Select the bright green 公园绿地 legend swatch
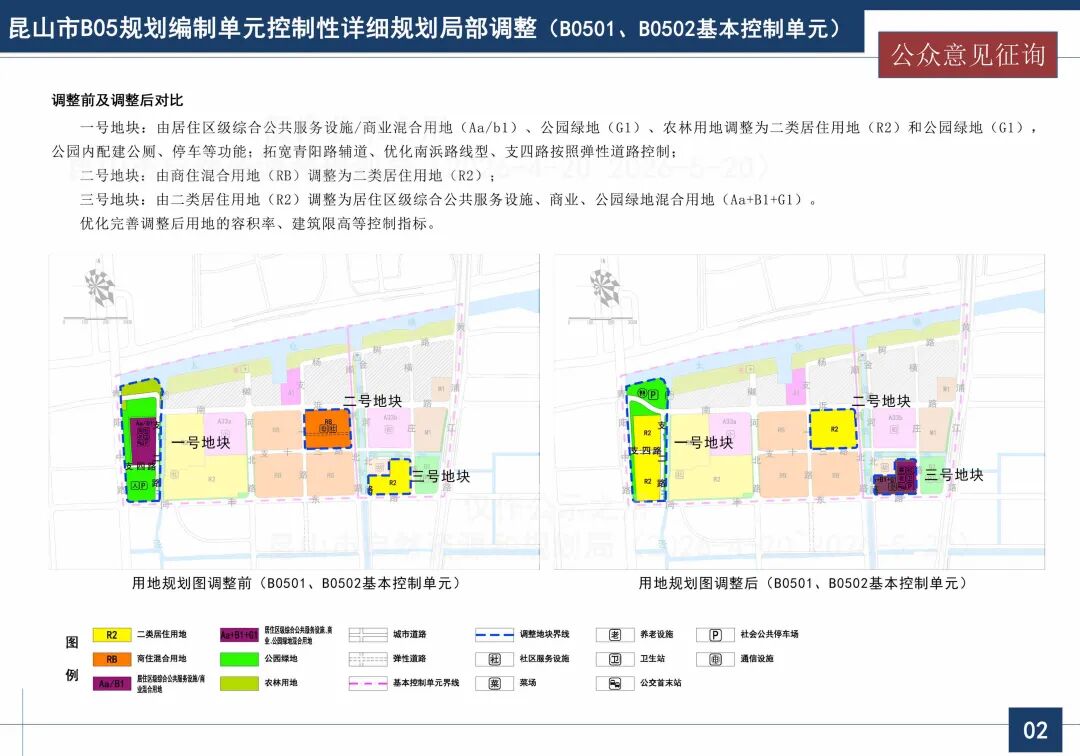 pos(240,659)
